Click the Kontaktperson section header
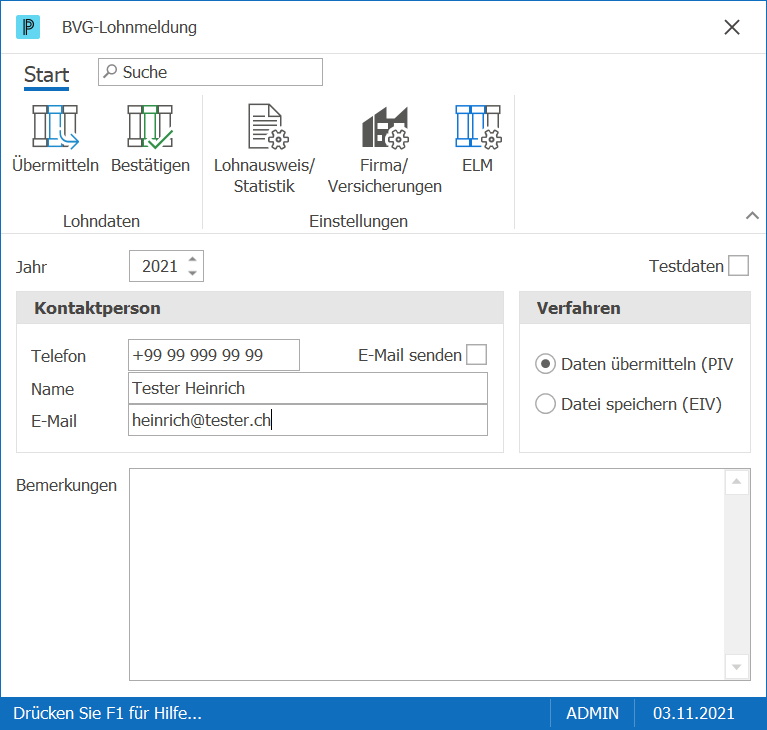The image size is (767, 730). [x=260, y=308]
